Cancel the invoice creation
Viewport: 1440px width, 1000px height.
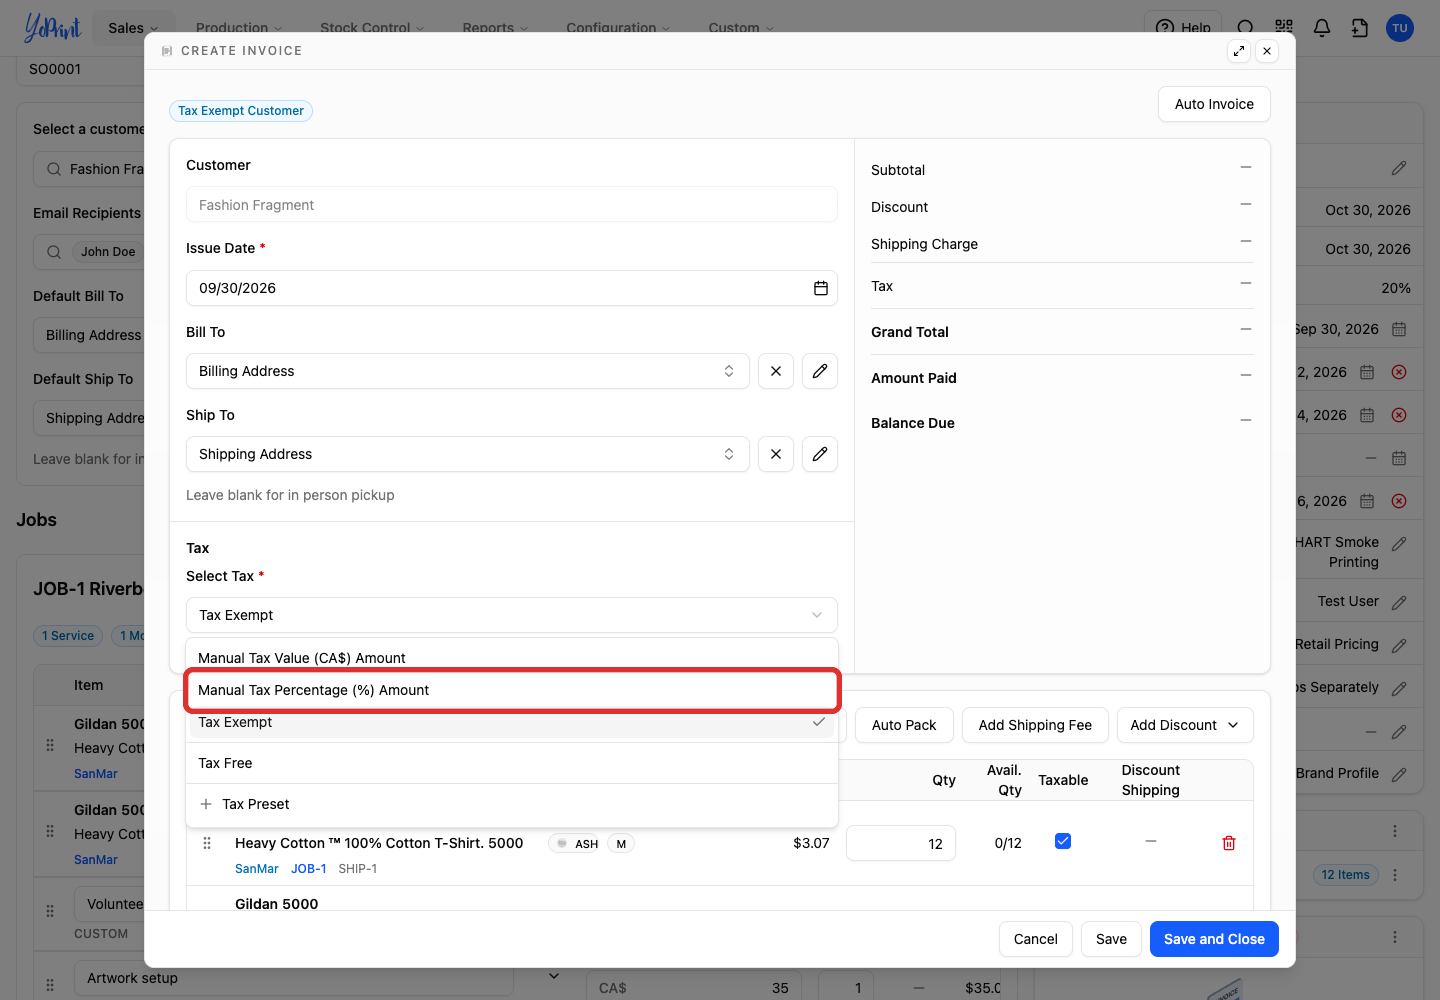[x=1035, y=939]
